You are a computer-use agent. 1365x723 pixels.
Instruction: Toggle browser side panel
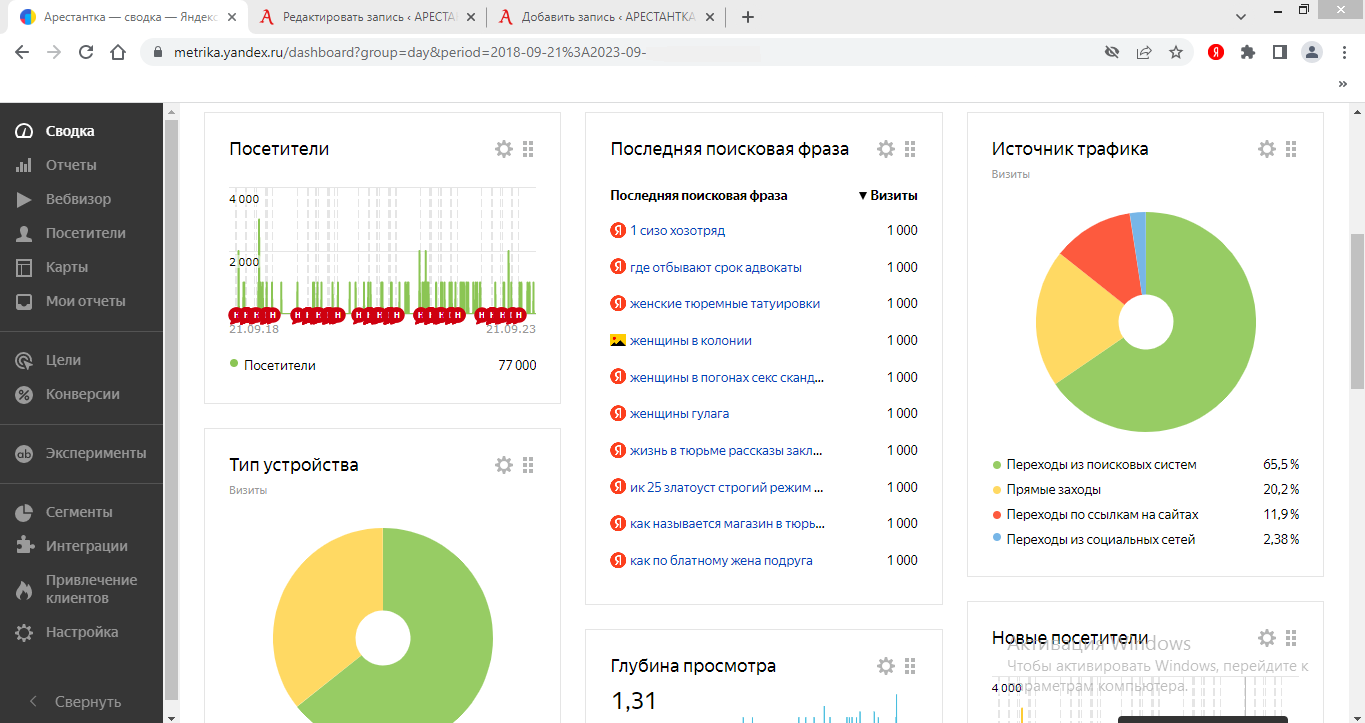pyautogui.click(x=1279, y=52)
